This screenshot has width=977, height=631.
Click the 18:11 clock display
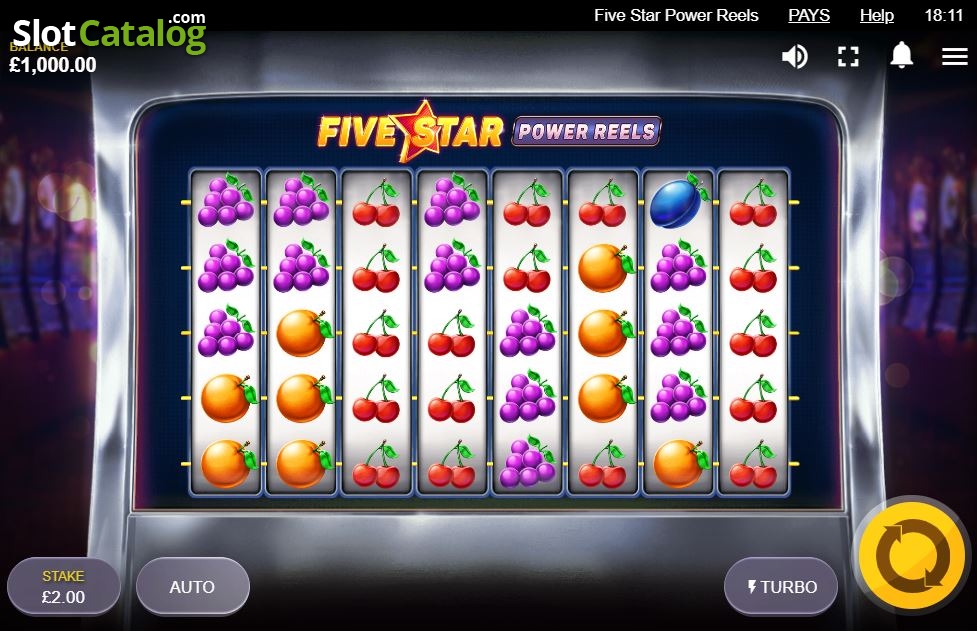944,15
